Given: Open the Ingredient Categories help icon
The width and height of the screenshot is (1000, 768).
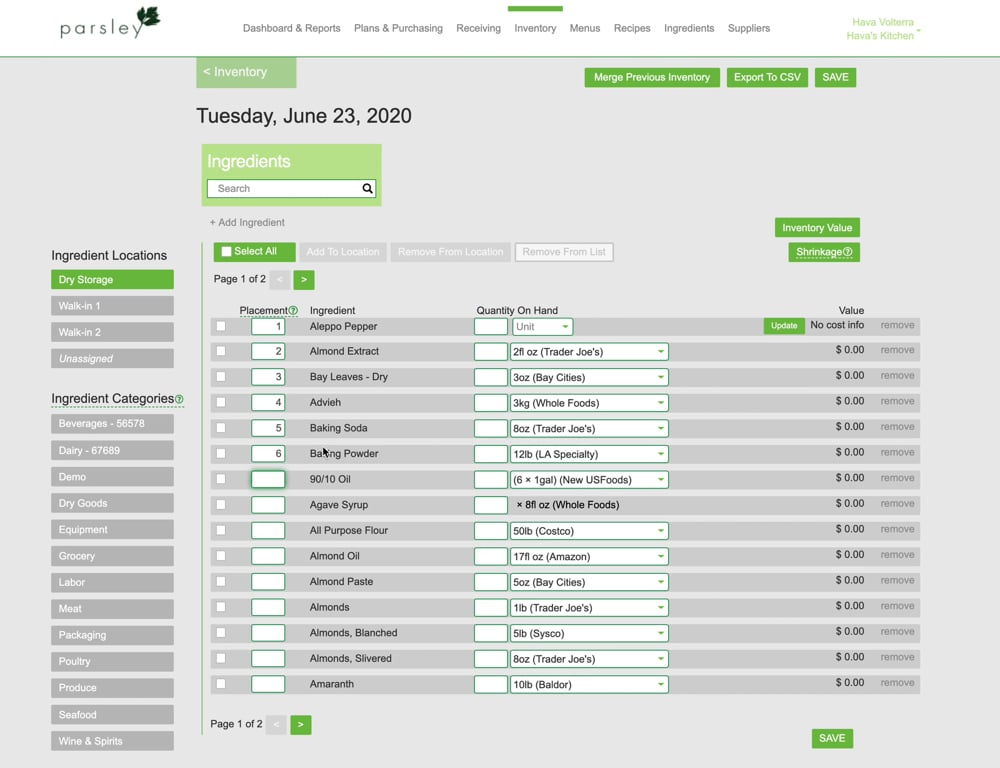Looking at the screenshot, I should coord(178,398).
